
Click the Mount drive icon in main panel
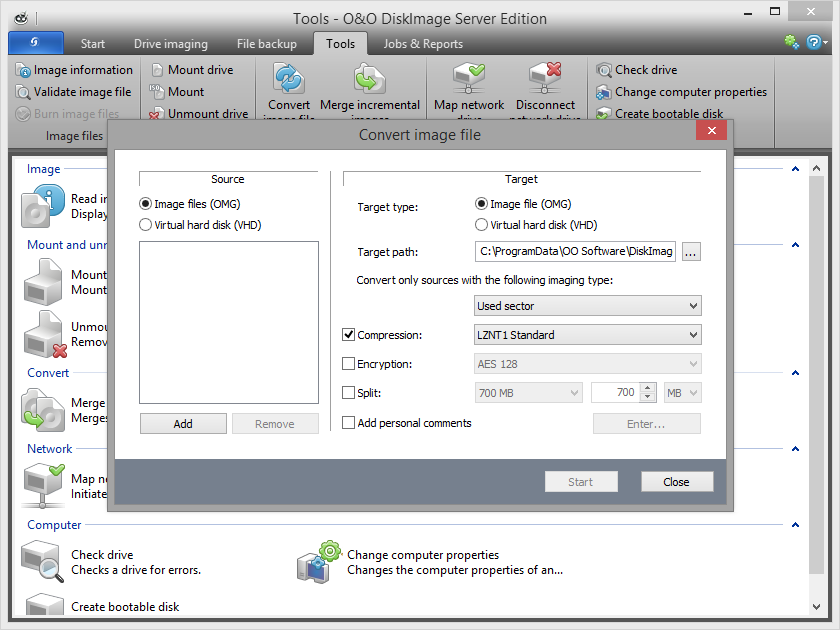click(x=43, y=282)
